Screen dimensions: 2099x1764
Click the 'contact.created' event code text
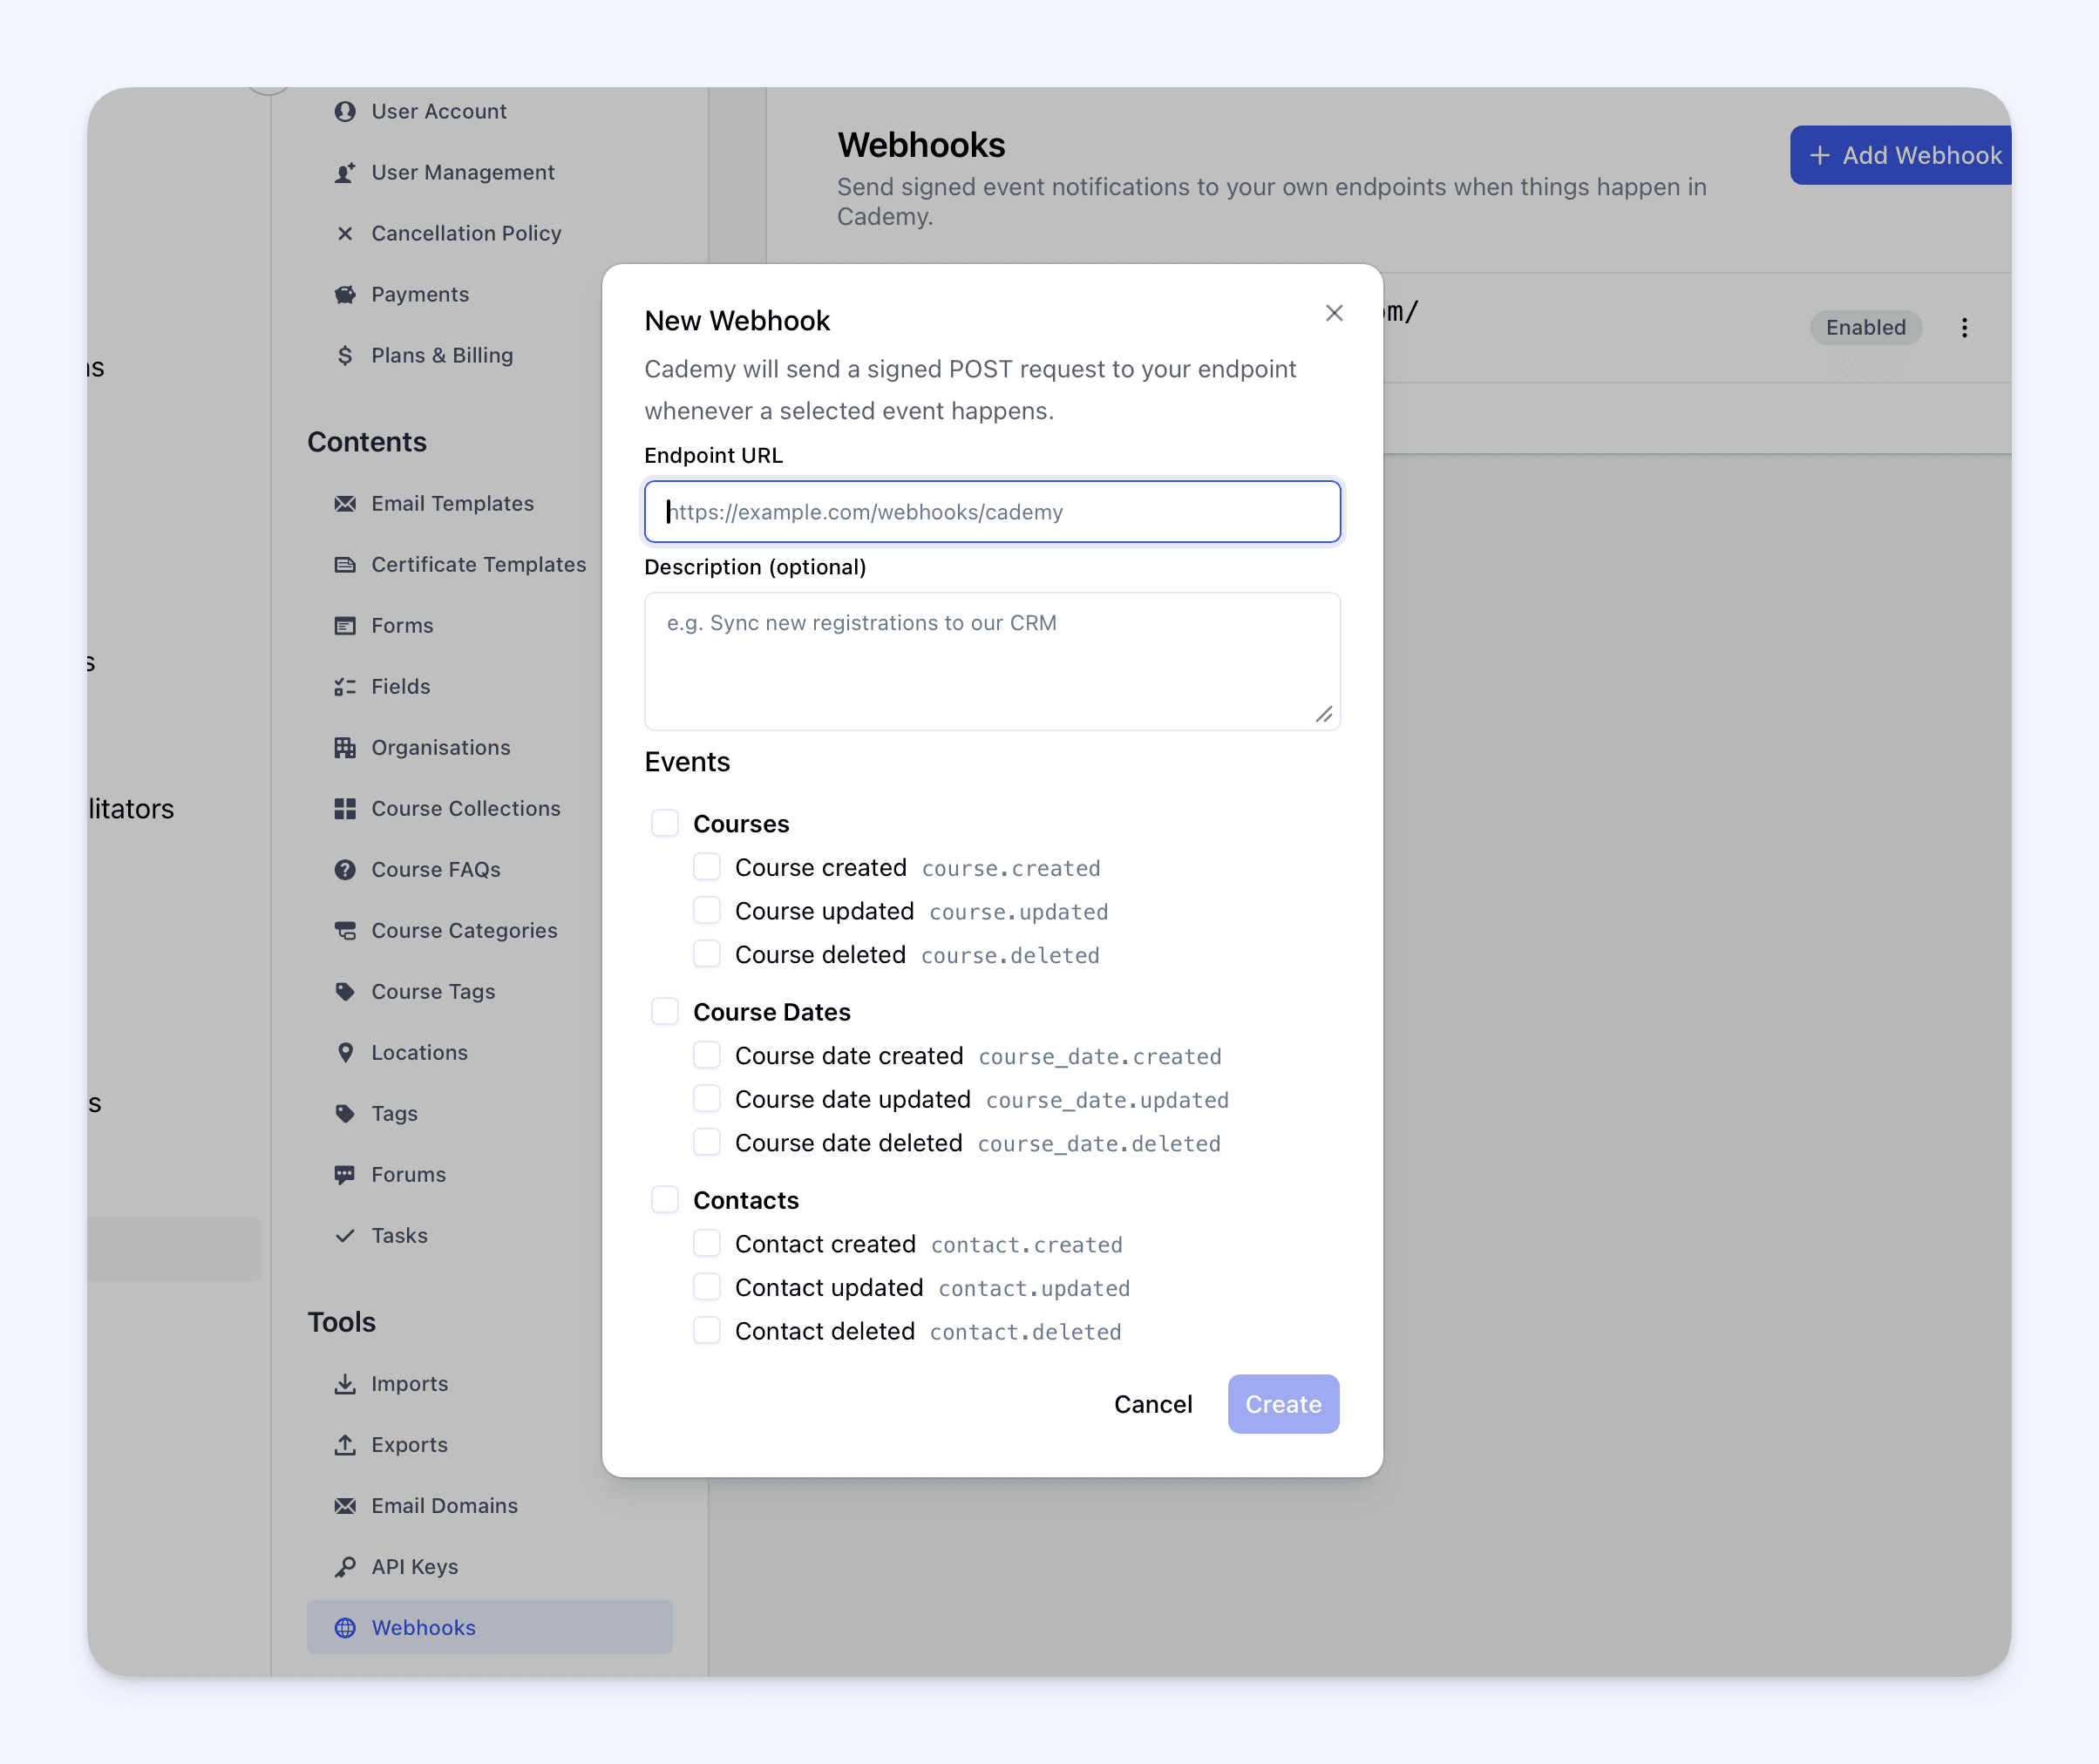(x=1027, y=1245)
